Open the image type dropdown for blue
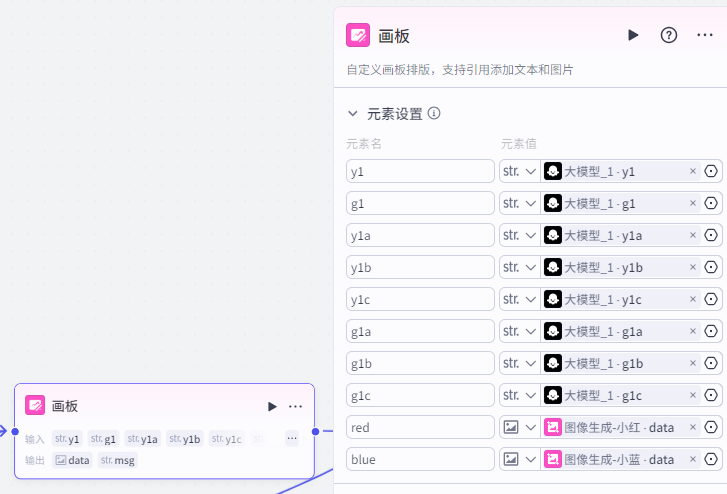Screen dimensions: 727x494 click(x=520, y=460)
